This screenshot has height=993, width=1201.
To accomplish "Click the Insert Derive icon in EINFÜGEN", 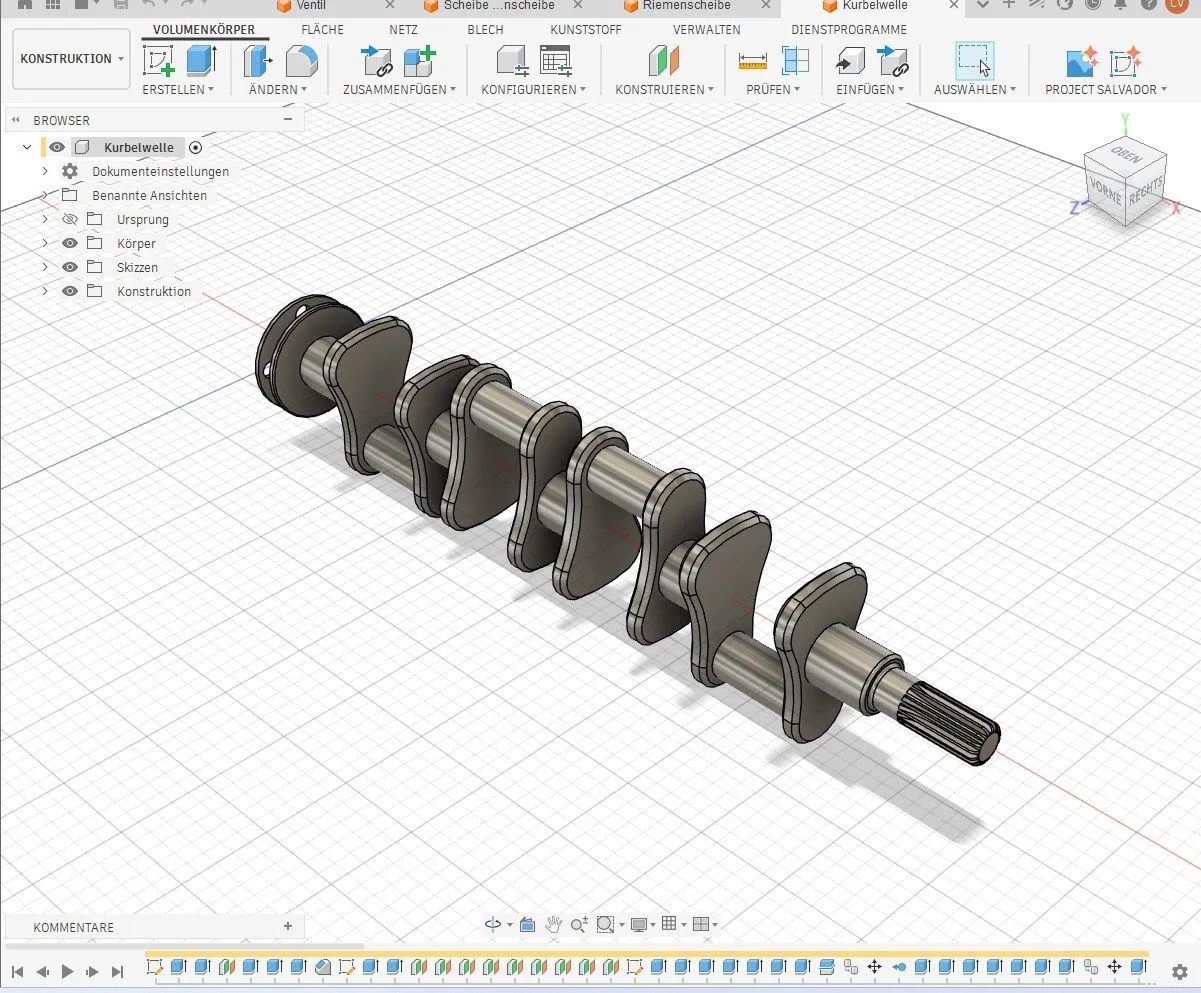I will click(x=851, y=62).
